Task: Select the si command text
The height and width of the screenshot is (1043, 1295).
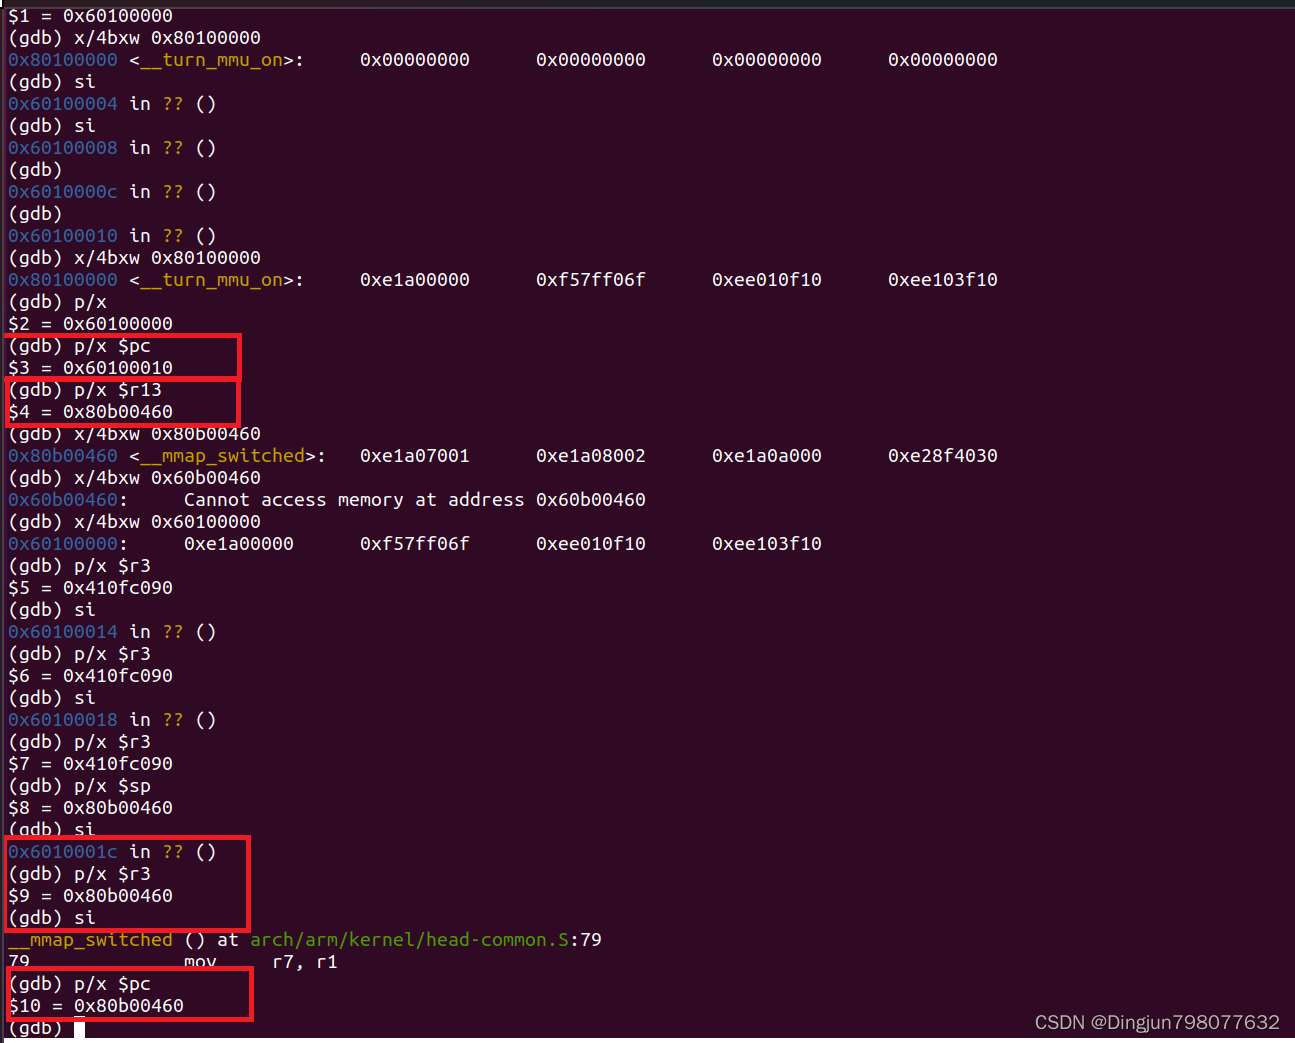Action: tap(84, 81)
